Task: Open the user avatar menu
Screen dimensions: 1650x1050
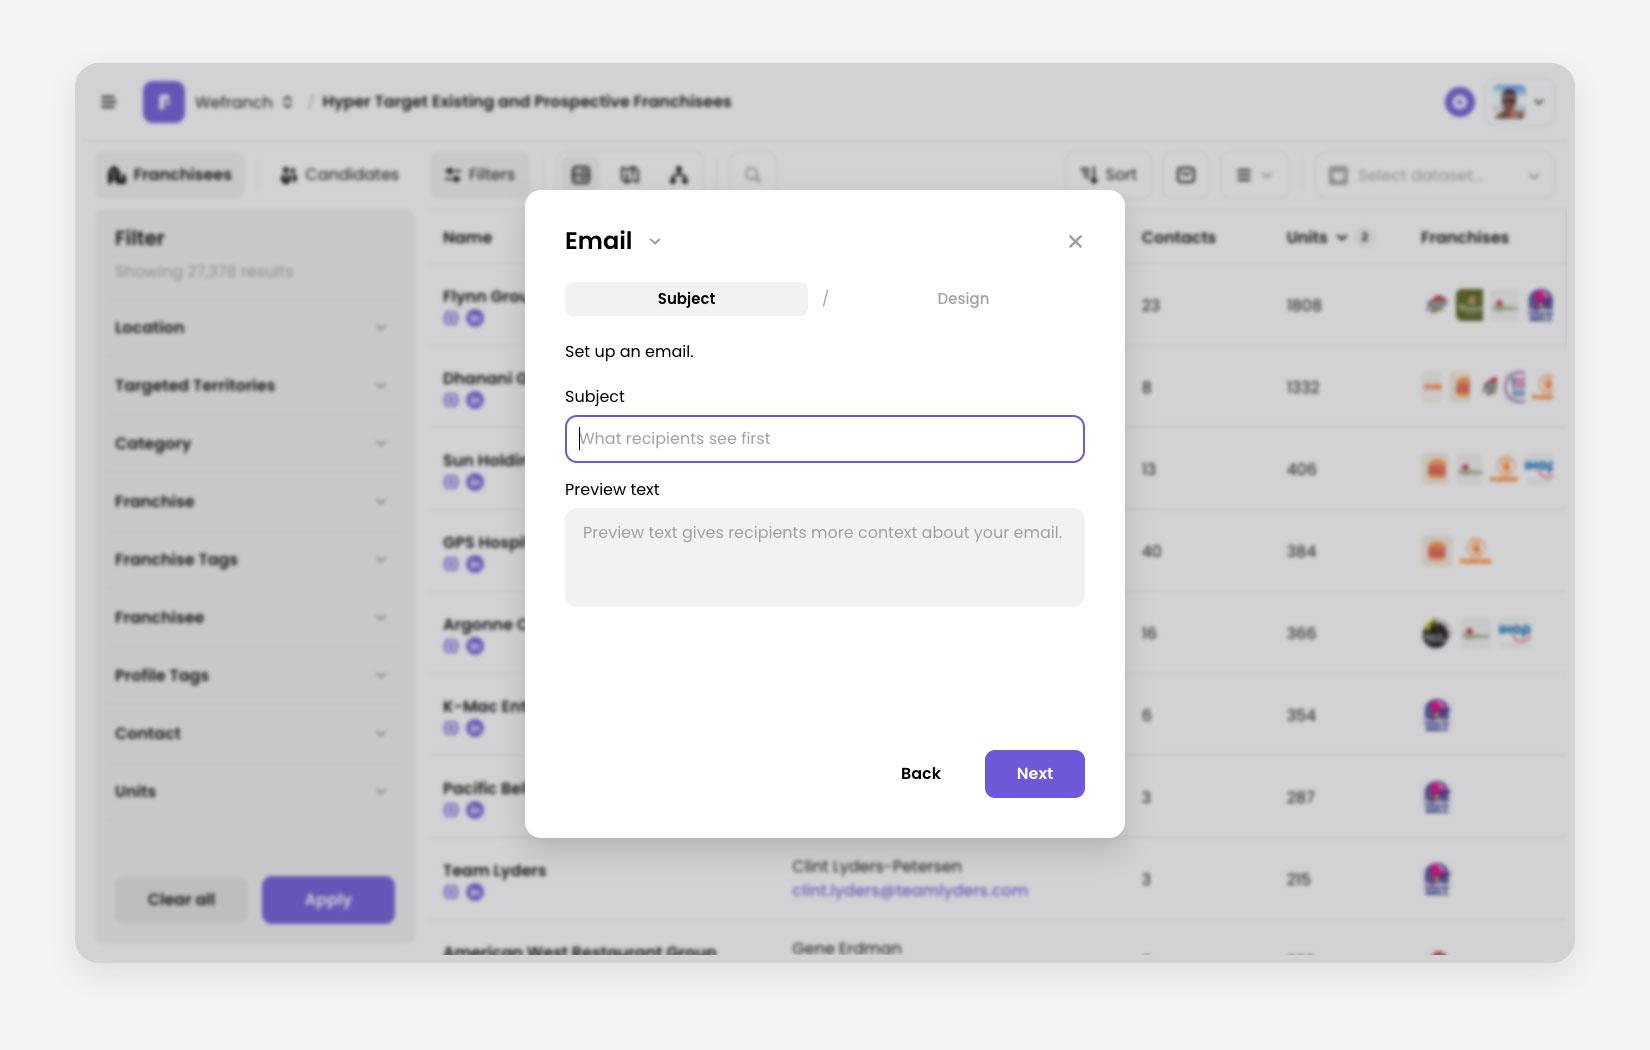Action: click(1519, 102)
